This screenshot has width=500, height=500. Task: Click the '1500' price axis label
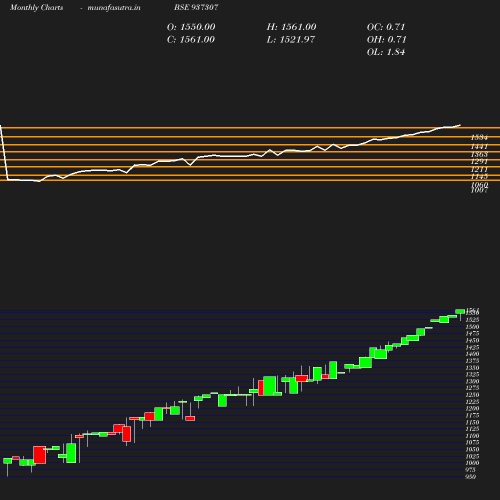(x=472, y=327)
